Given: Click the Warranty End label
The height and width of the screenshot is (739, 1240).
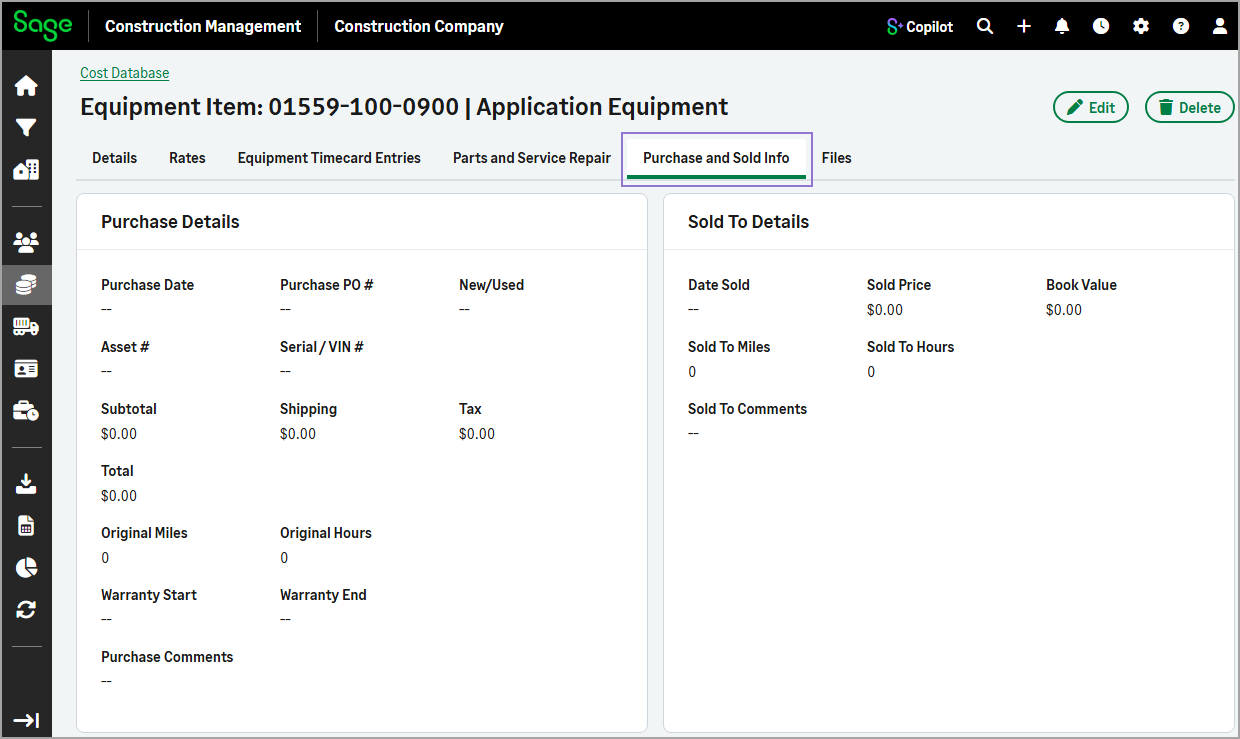Looking at the screenshot, I should pyautogui.click(x=323, y=595).
